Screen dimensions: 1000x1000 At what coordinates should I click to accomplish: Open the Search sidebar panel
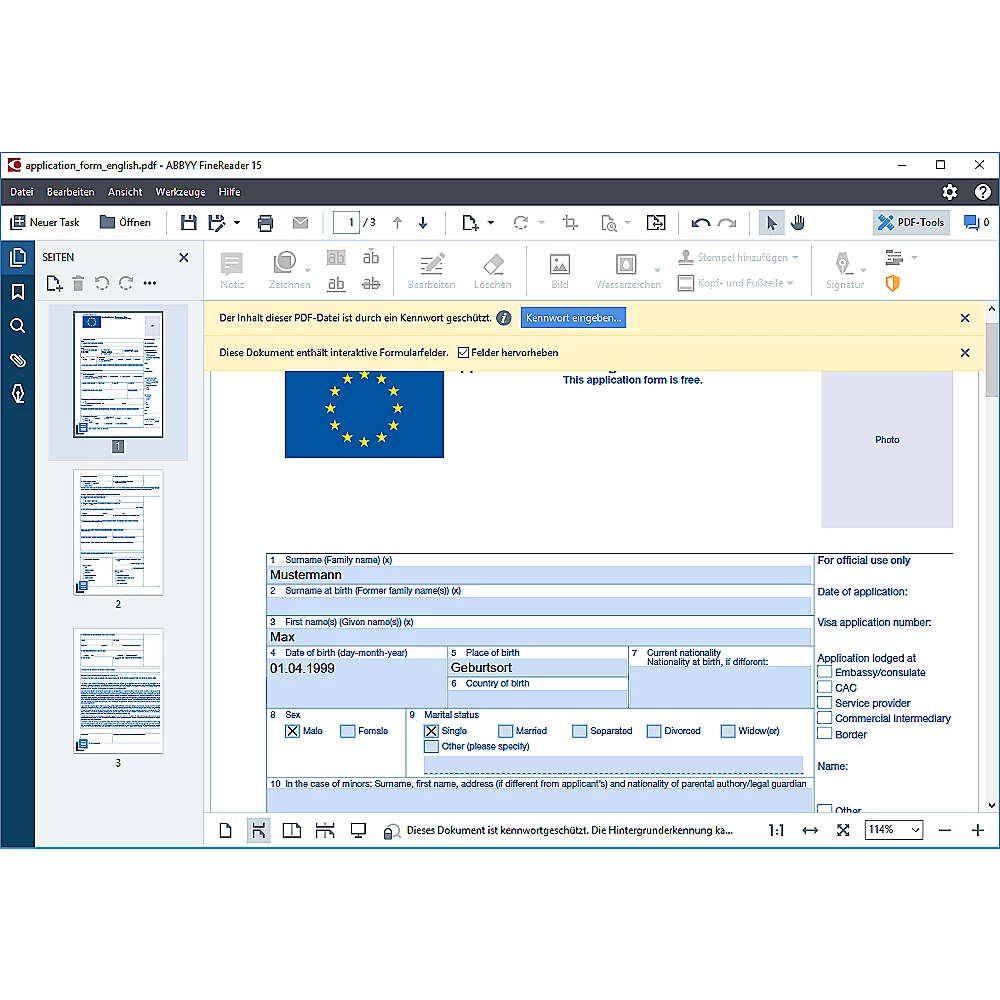point(18,326)
